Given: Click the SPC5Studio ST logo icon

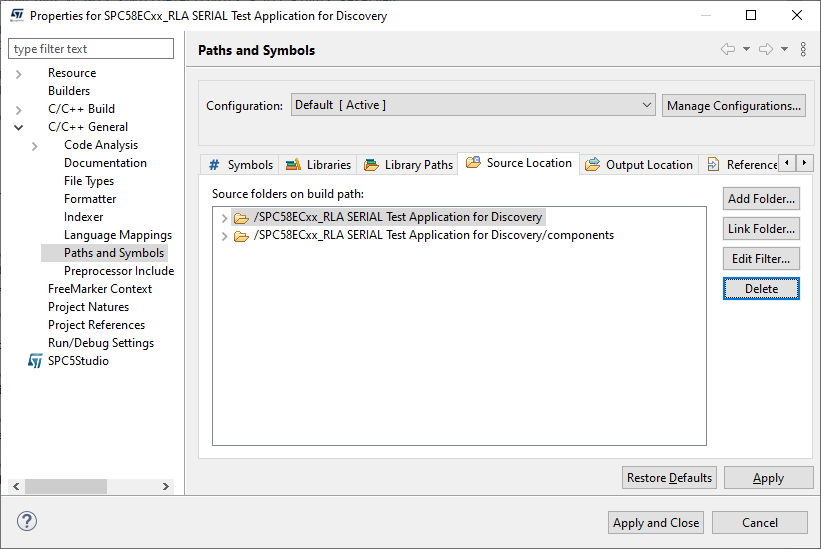Looking at the screenshot, I should (36, 361).
